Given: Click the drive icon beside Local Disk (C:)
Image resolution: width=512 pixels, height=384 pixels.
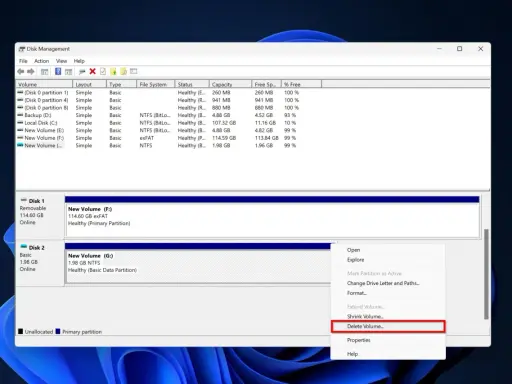Looking at the screenshot, I should (x=20, y=123).
